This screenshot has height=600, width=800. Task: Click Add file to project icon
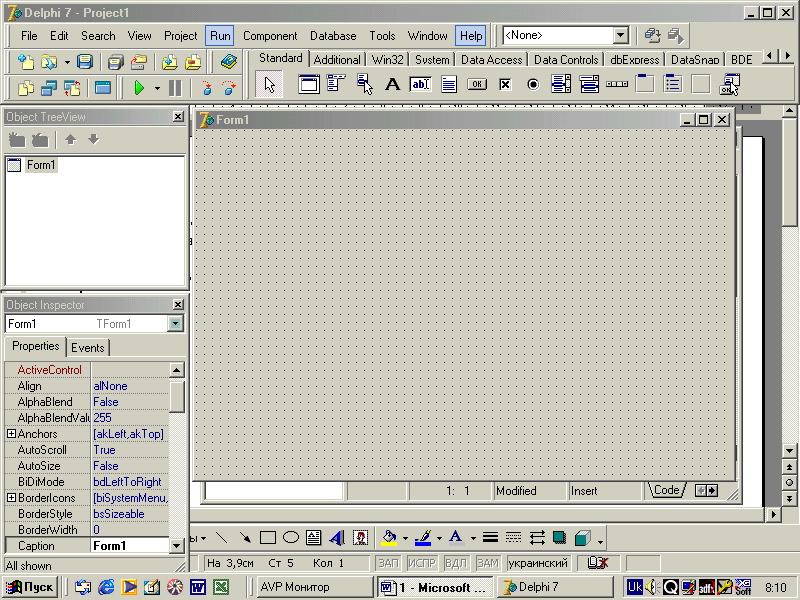point(169,62)
